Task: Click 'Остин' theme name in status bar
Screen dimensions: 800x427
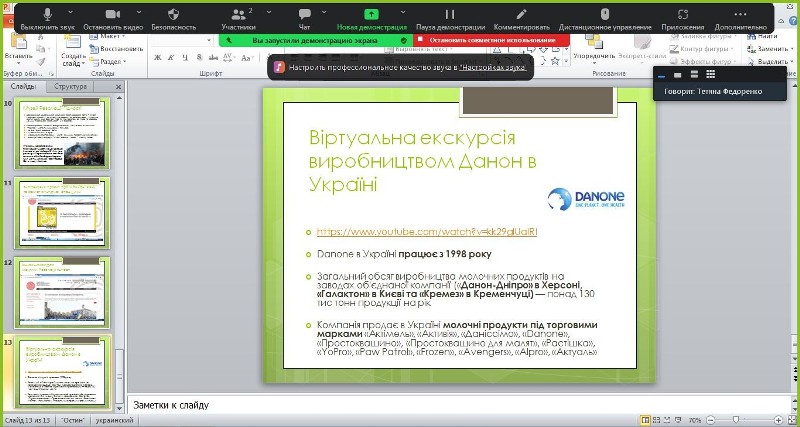Action: click(x=73, y=420)
